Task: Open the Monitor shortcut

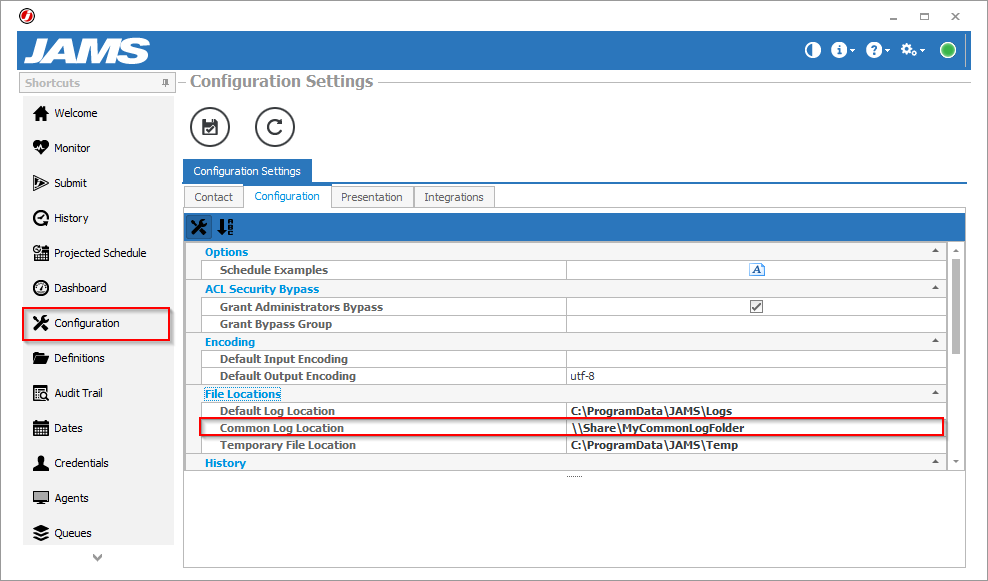Action: (61, 148)
